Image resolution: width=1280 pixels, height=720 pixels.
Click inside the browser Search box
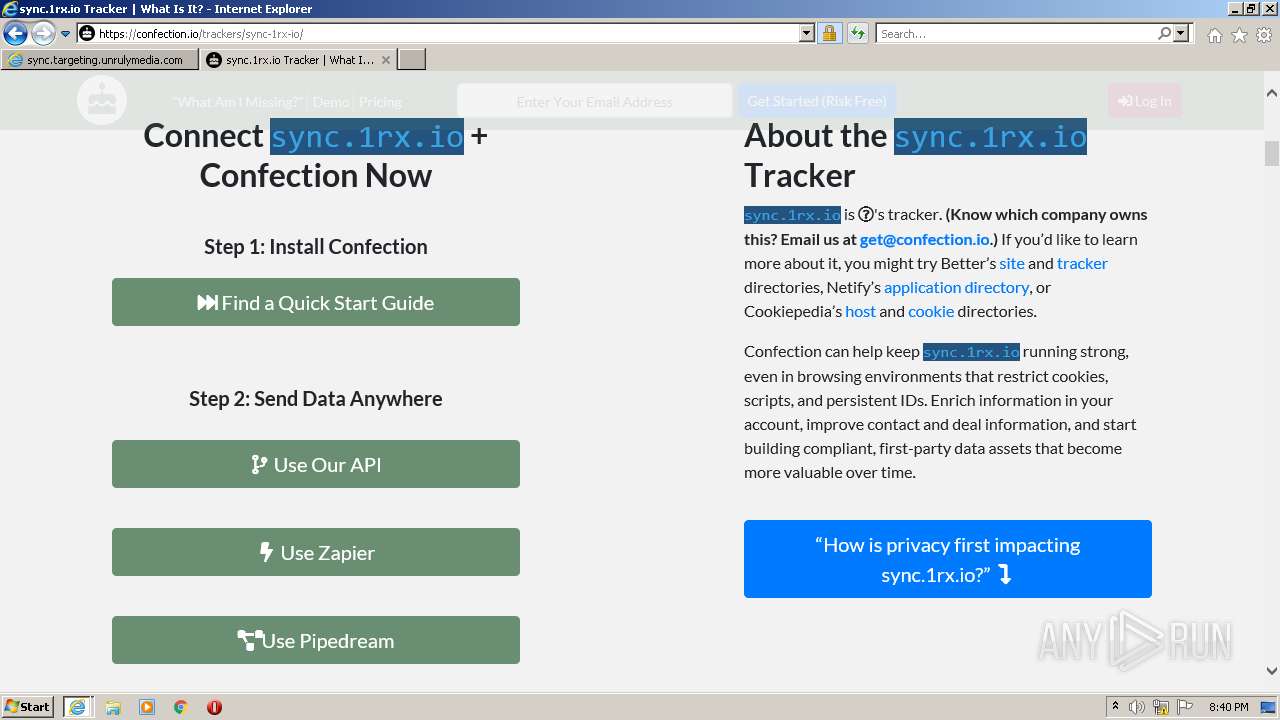[x=1015, y=33]
